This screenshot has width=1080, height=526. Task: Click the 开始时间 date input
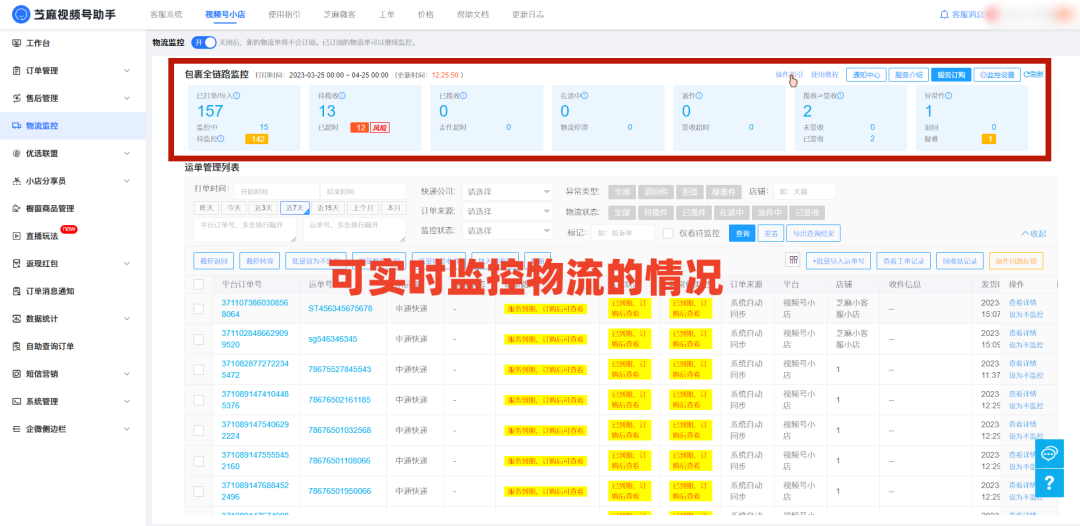coord(277,191)
